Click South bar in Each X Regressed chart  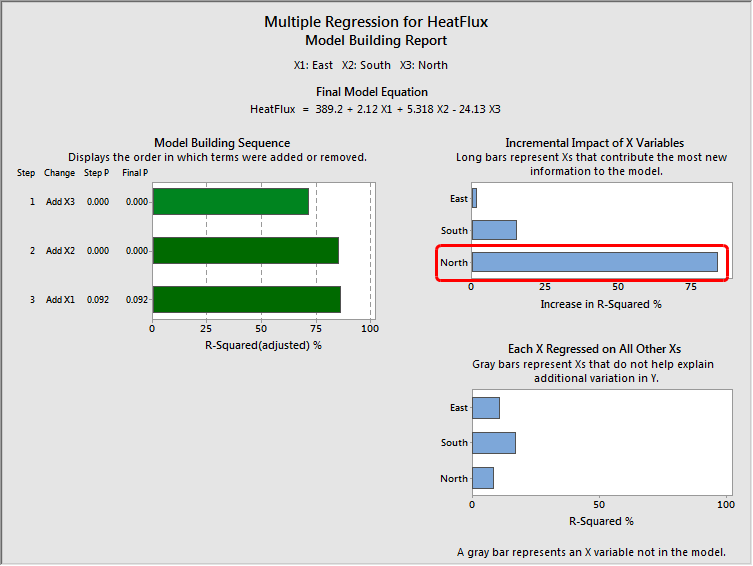pyautogui.click(x=493, y=442)
